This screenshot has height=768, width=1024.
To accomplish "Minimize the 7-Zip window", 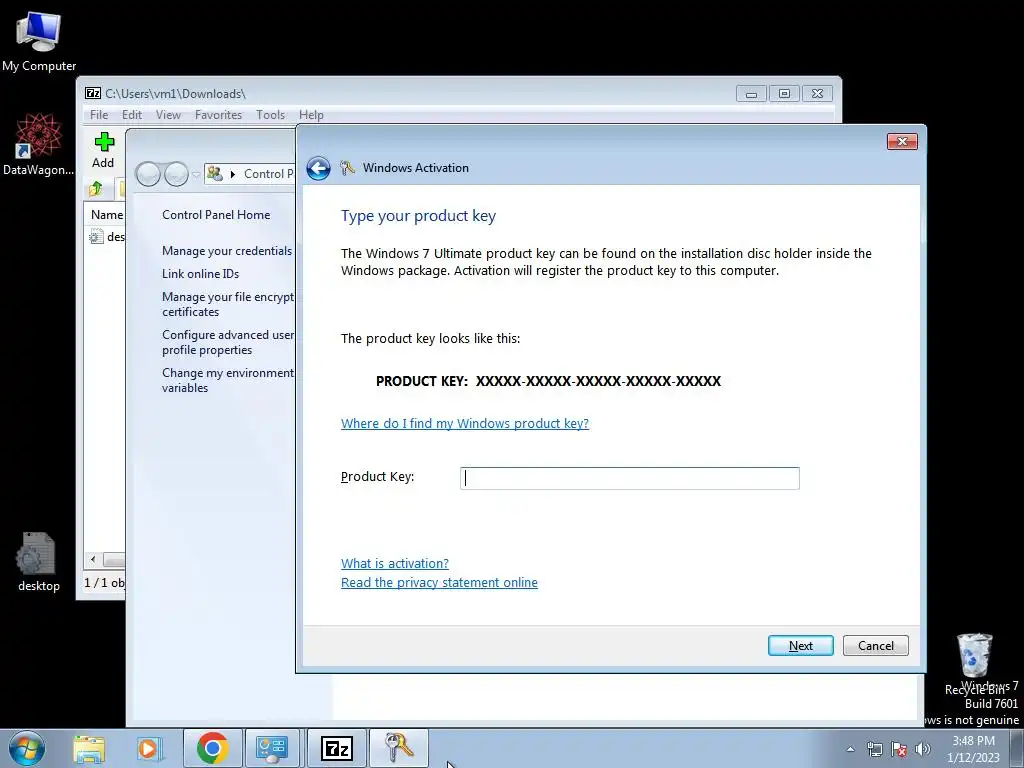I will (751, 94).
